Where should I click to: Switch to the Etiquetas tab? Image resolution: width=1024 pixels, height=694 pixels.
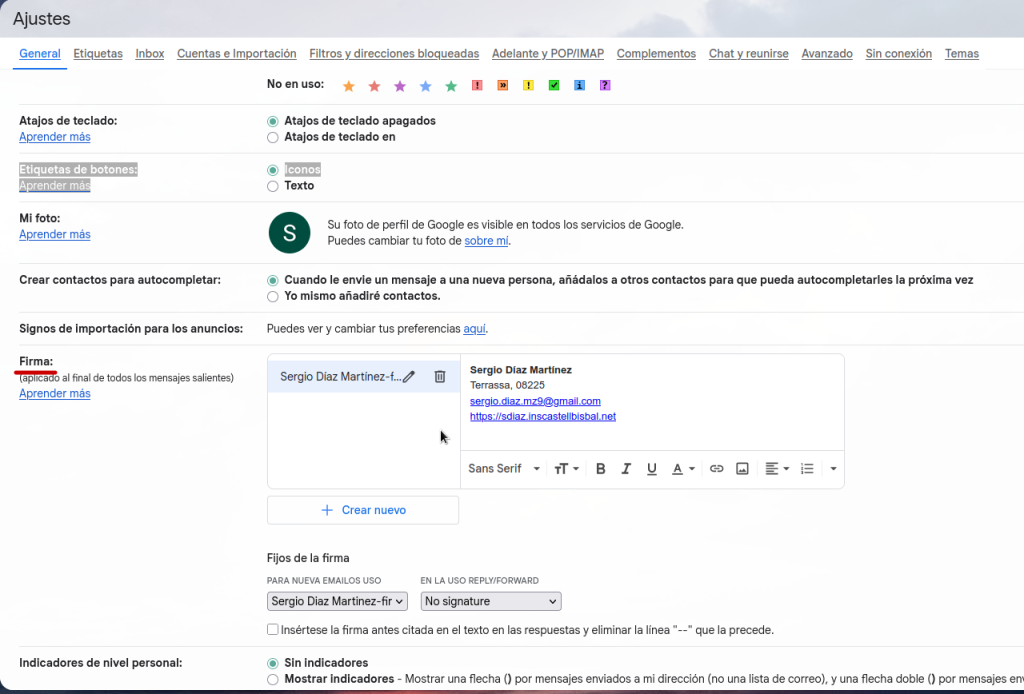pos(98,54)
